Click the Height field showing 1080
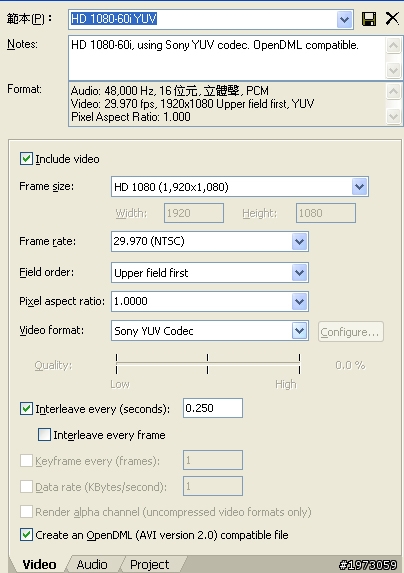Screen dimensions: 404x573 pos(325,213)
